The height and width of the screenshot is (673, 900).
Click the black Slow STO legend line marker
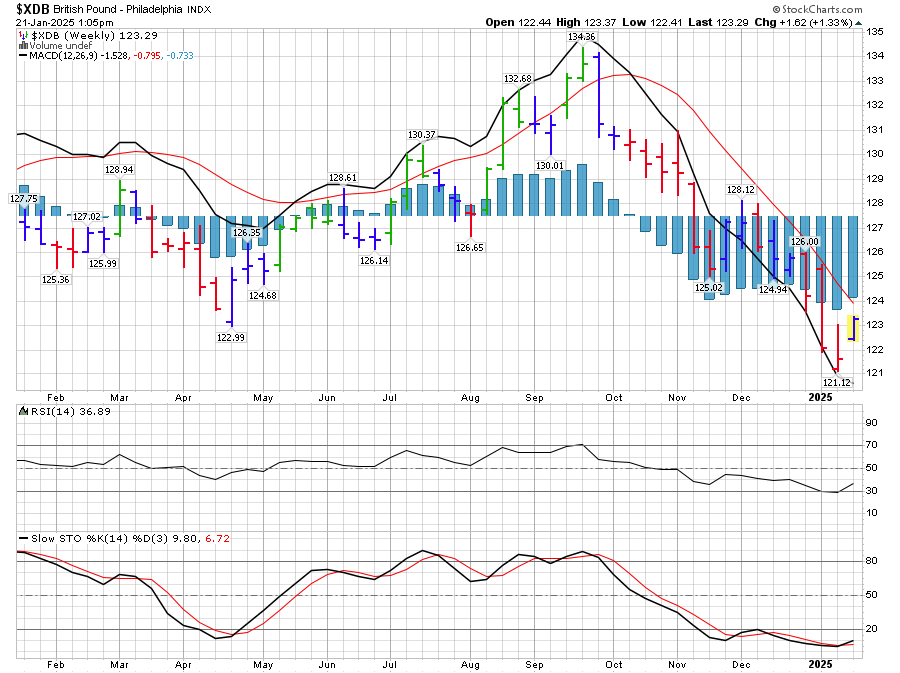click(23, 539)
